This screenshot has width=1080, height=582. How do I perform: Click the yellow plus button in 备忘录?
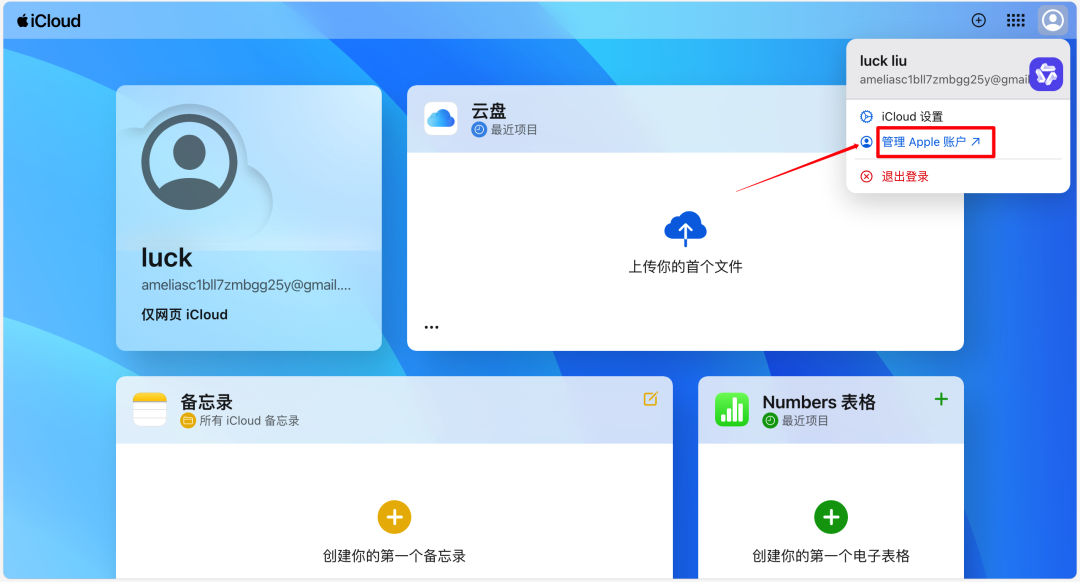395,517
